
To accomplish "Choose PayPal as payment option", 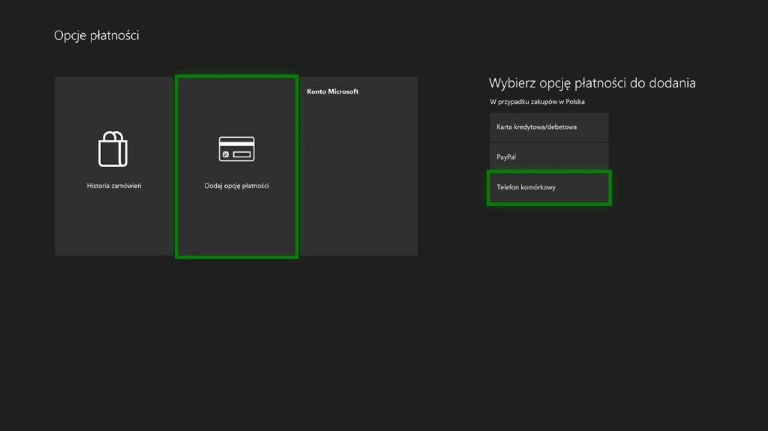I will 548,157.
